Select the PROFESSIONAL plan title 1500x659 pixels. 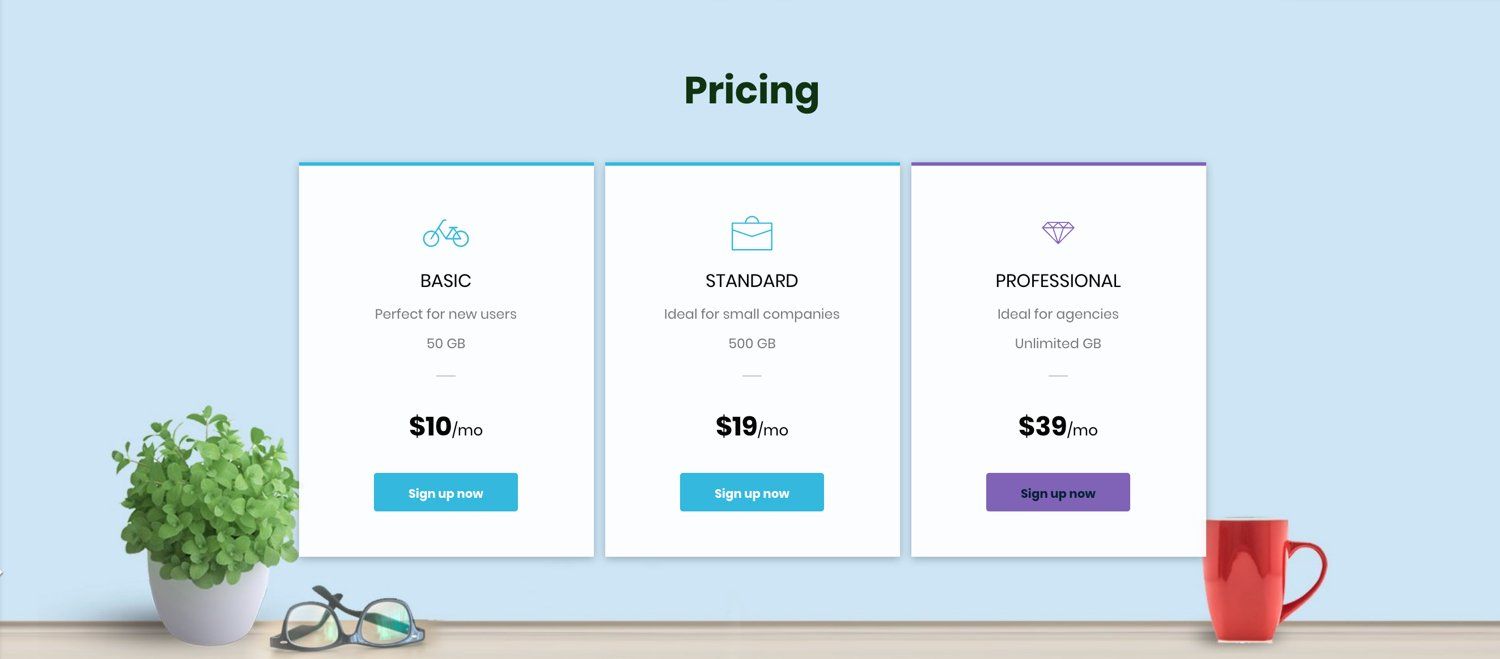(x=1058, y=281)
